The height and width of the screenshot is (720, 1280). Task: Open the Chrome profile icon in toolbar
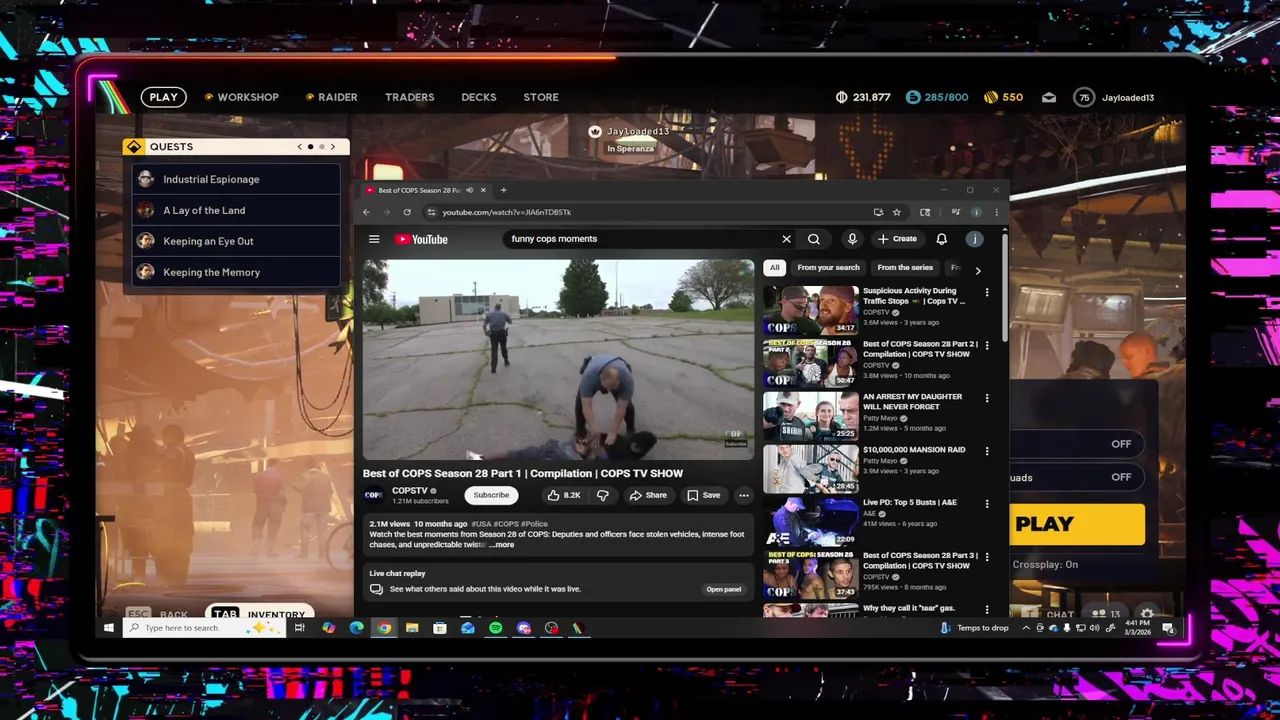[976, 212]
